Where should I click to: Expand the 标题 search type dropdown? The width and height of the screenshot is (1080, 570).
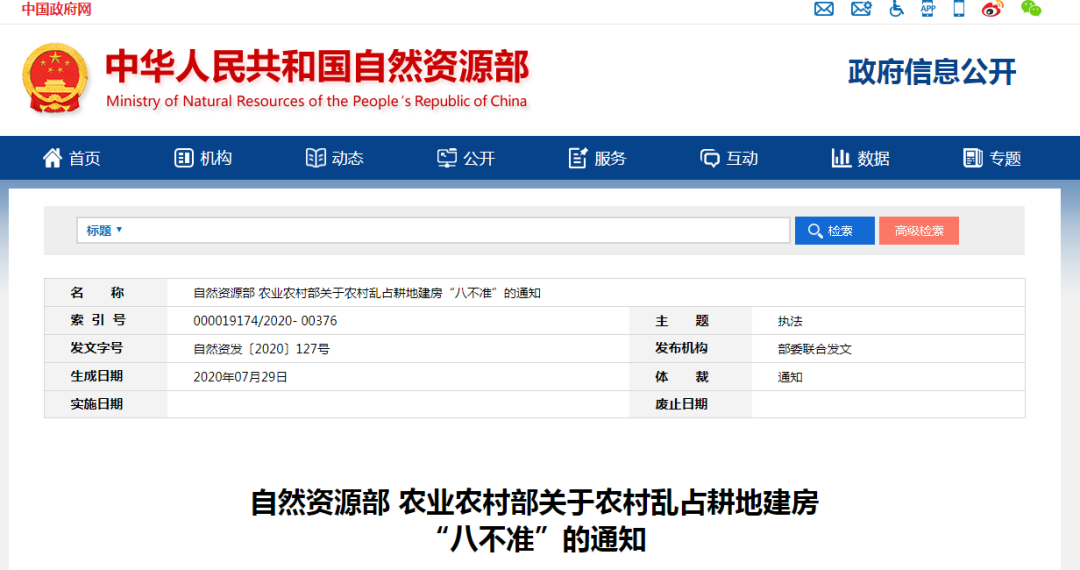pos(104,230)
